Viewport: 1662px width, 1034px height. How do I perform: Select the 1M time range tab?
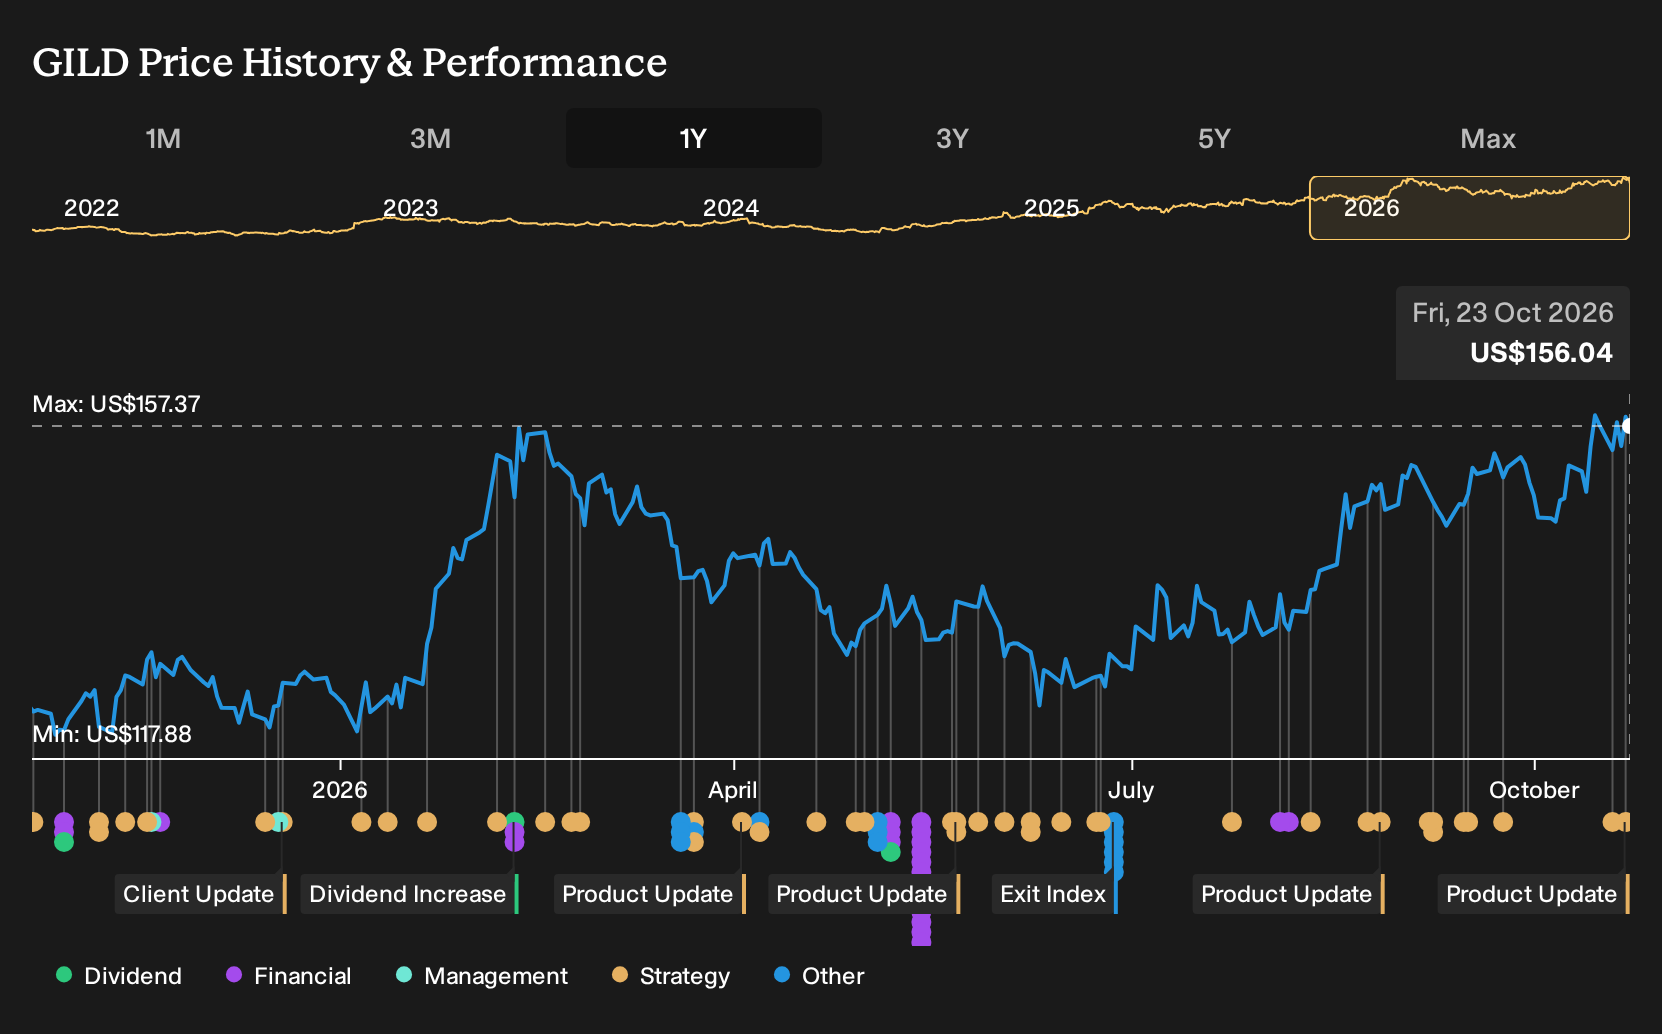[x=163, y=138]
